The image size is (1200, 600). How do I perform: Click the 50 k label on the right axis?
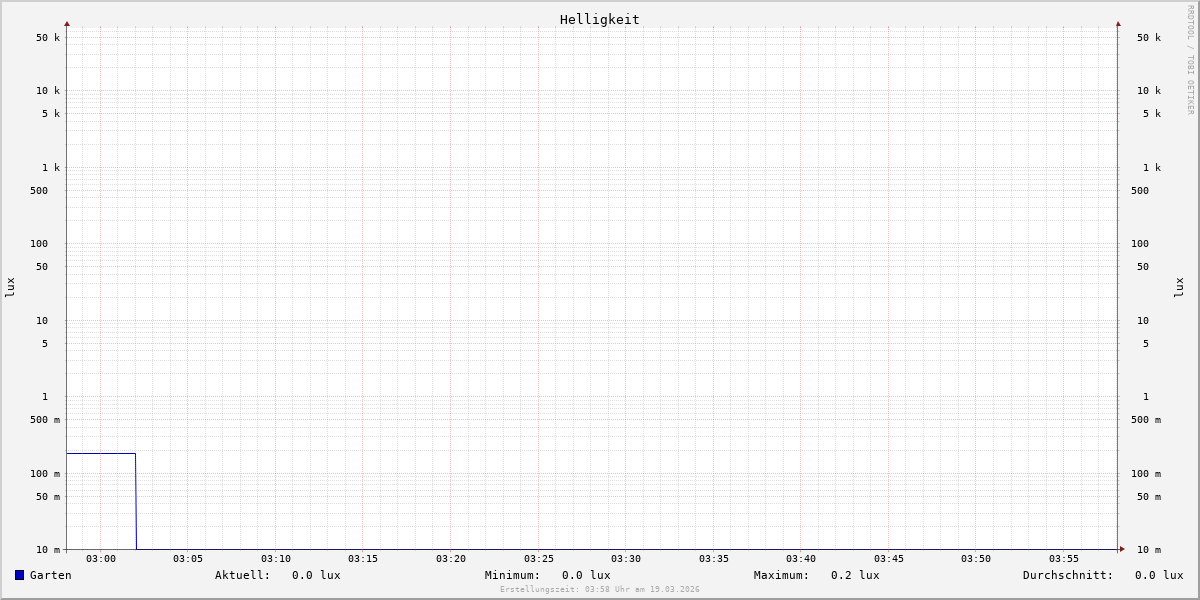(x=1148, y=38)
